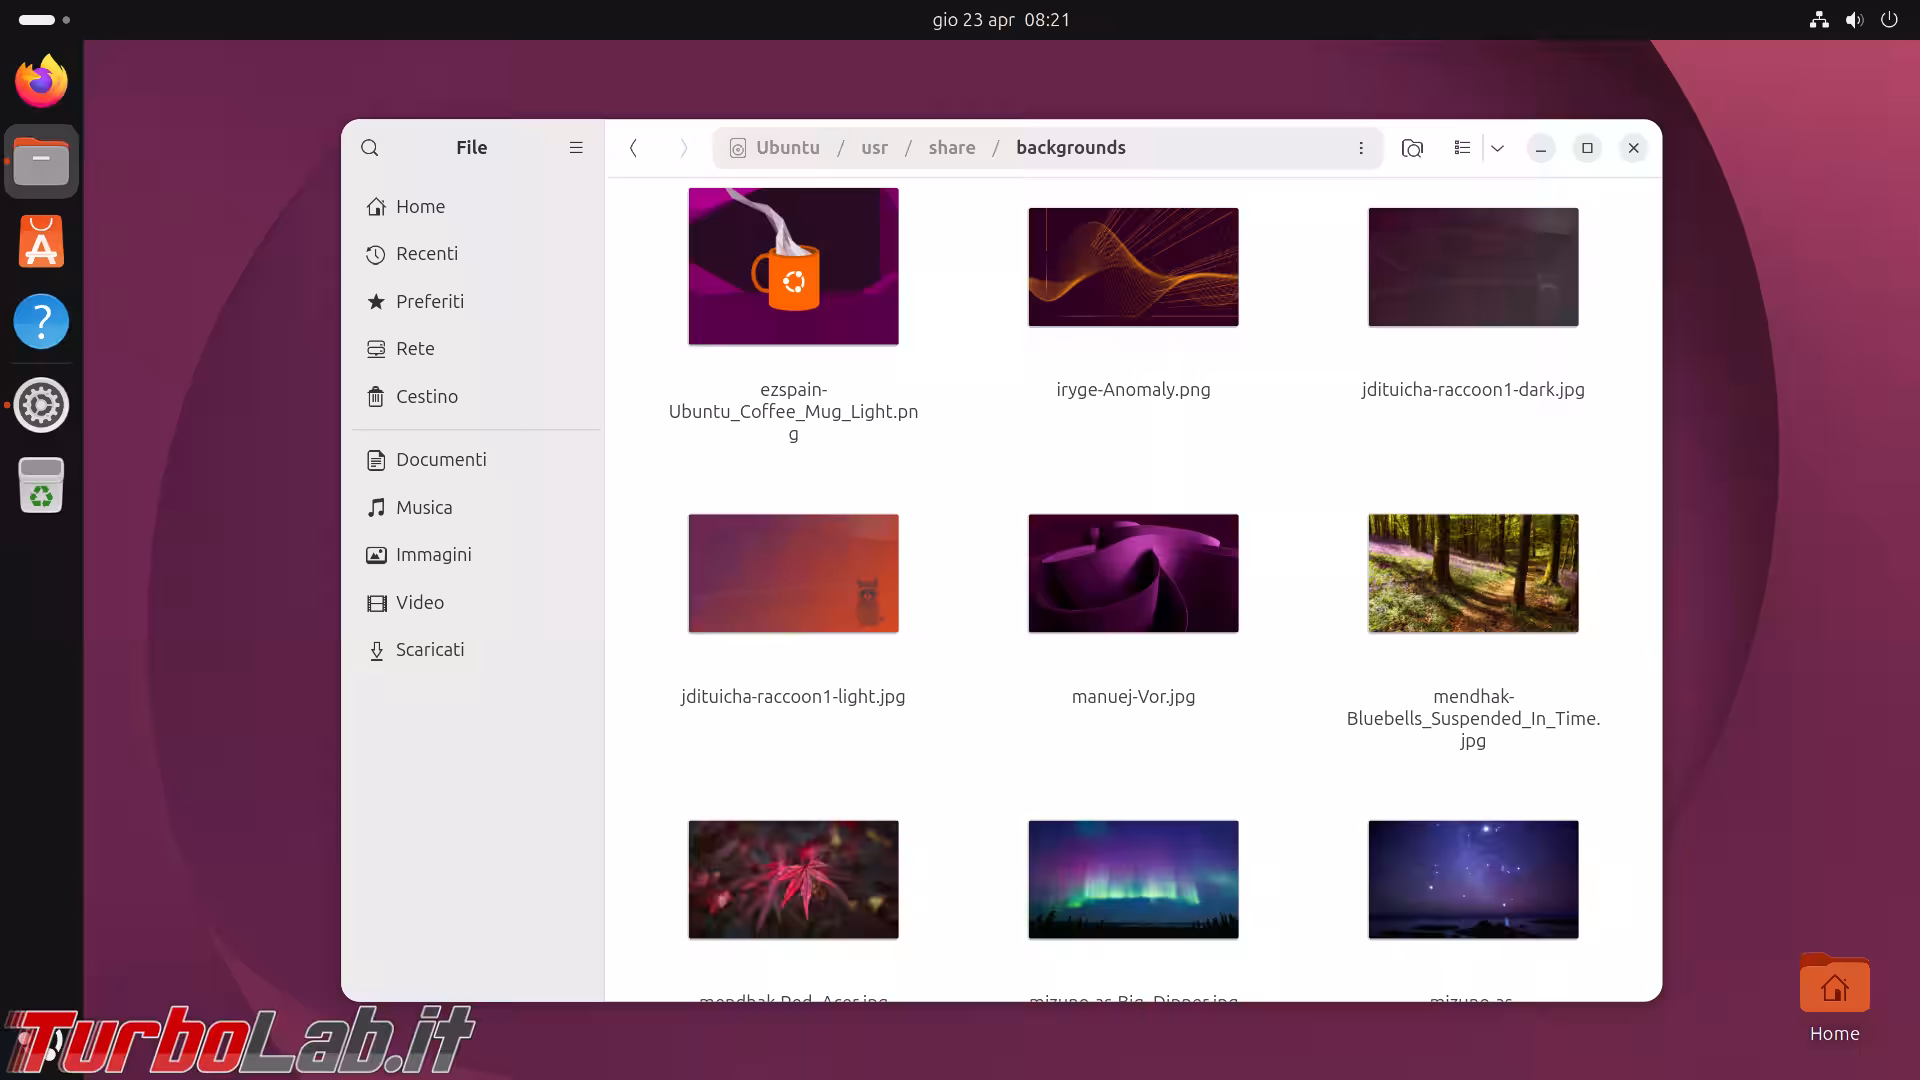
Task: Open the system power menu in top bar
Action: 1889,19
